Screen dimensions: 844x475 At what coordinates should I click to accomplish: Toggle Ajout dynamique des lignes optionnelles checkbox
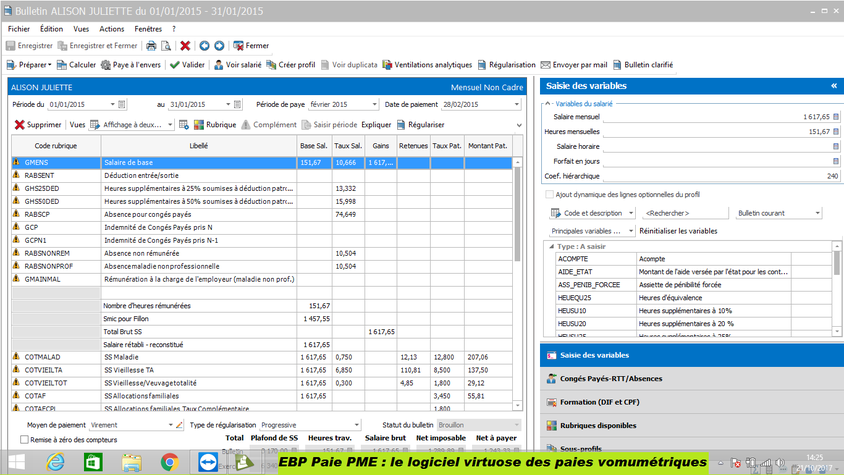pyautogui.click(x=549, y=194)
